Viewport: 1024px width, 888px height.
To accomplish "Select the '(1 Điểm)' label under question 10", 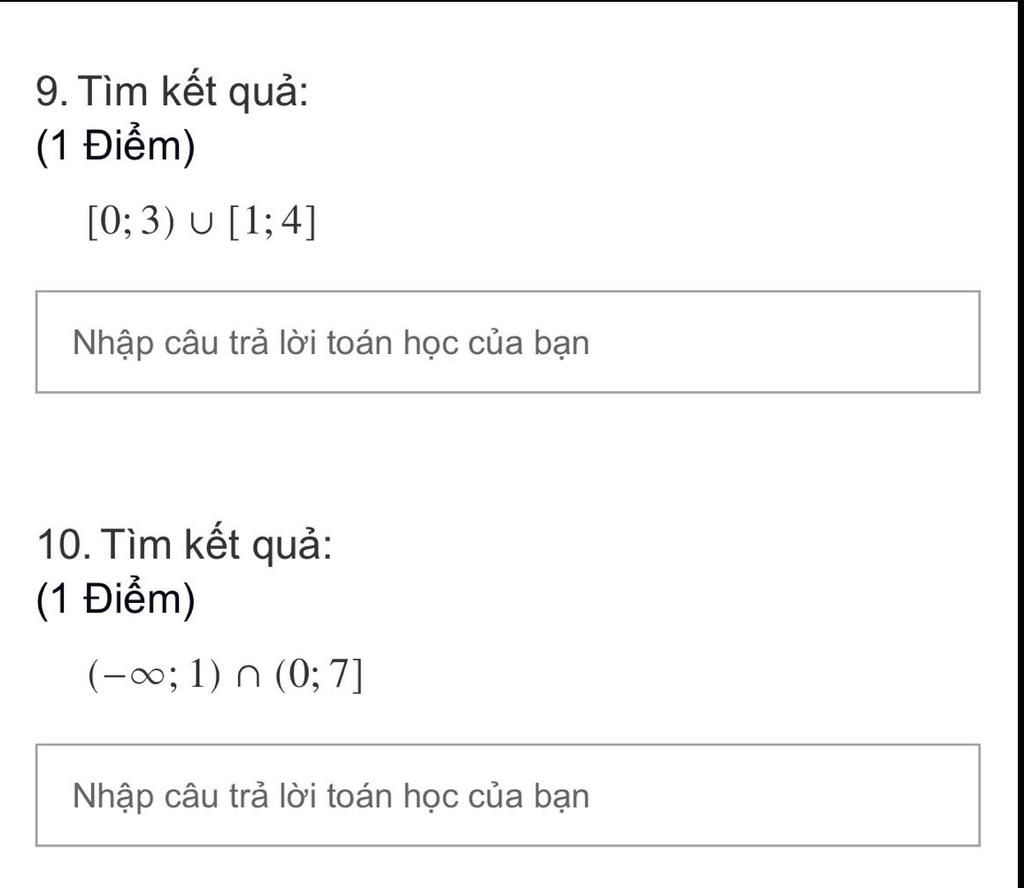I will (x=116, y=598).
